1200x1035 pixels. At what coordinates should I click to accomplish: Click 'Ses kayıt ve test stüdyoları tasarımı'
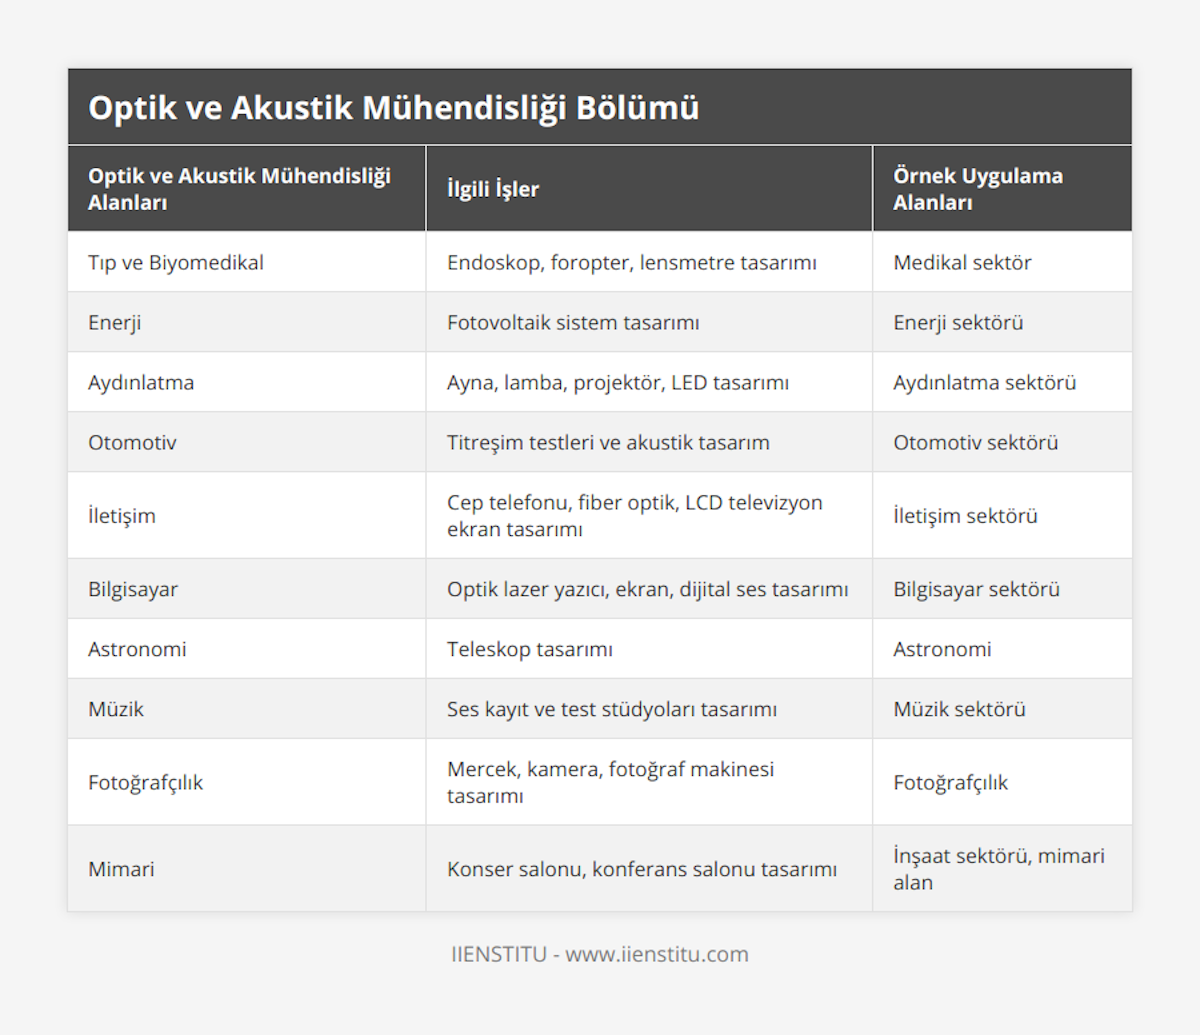(x=611, y=710)
